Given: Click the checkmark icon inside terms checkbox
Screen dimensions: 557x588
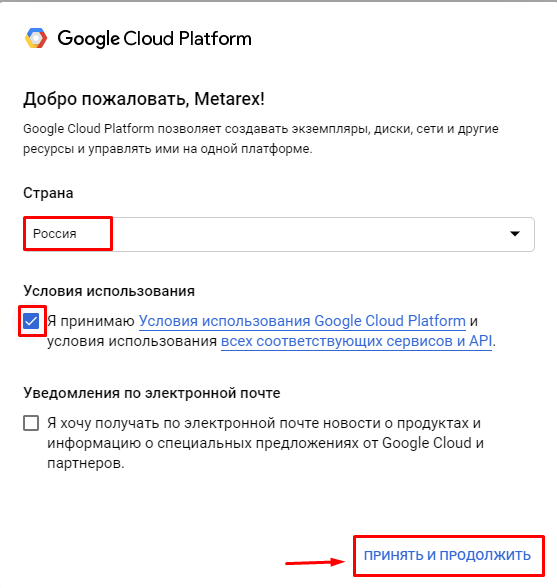Looking at the screenshot, I should [x=31, y=321].
